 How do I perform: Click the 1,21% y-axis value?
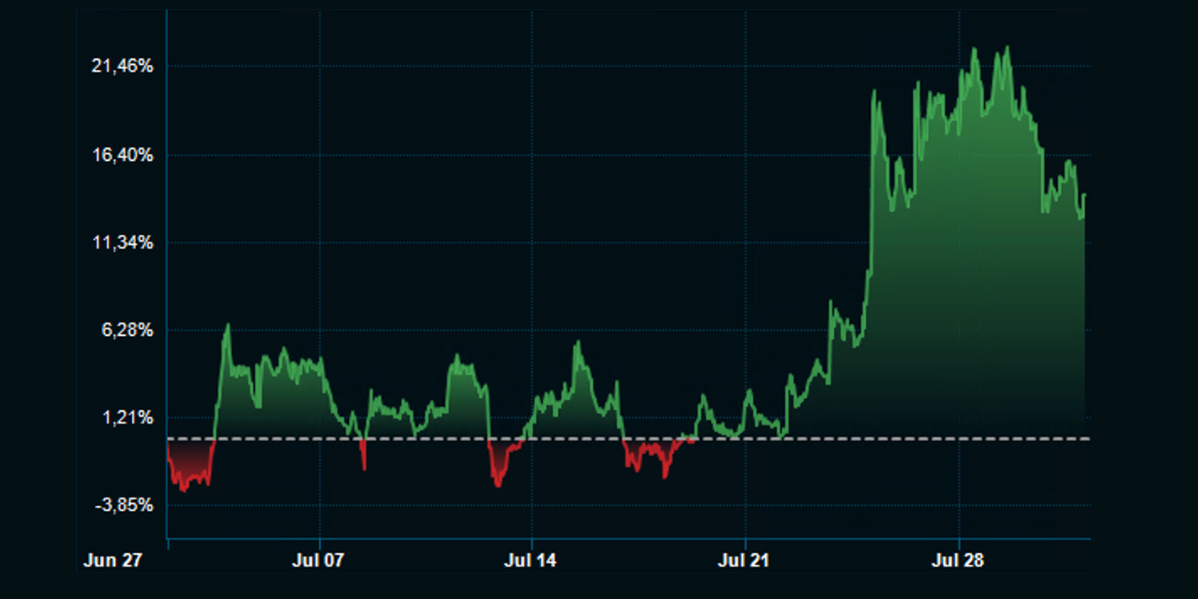click(126, 417)
